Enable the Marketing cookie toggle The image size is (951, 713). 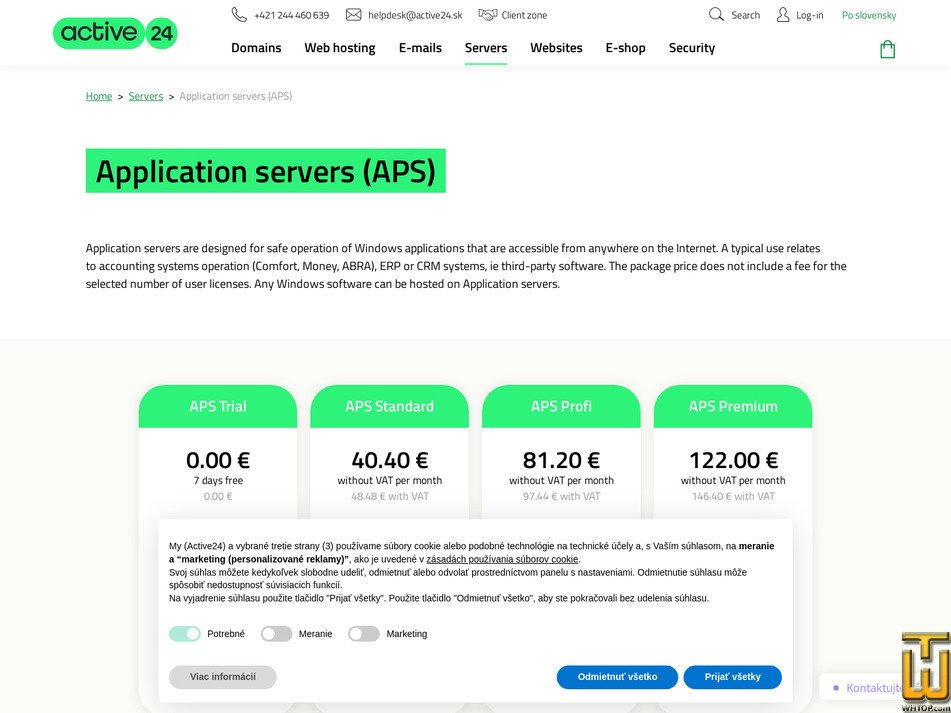363,633
